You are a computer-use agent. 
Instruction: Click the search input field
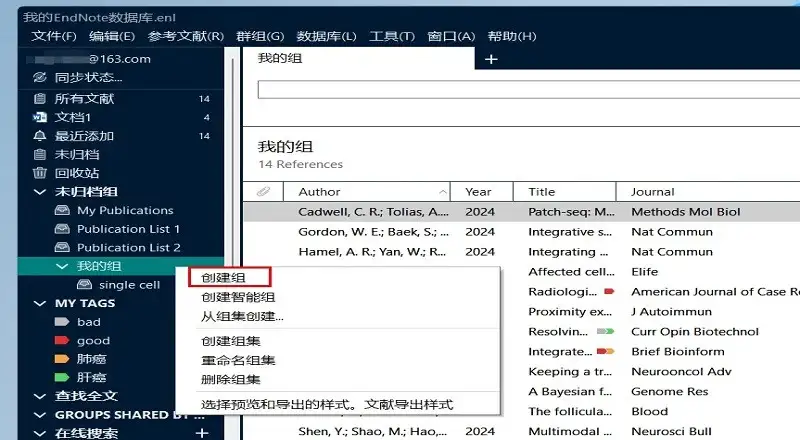tap(529, 89)
